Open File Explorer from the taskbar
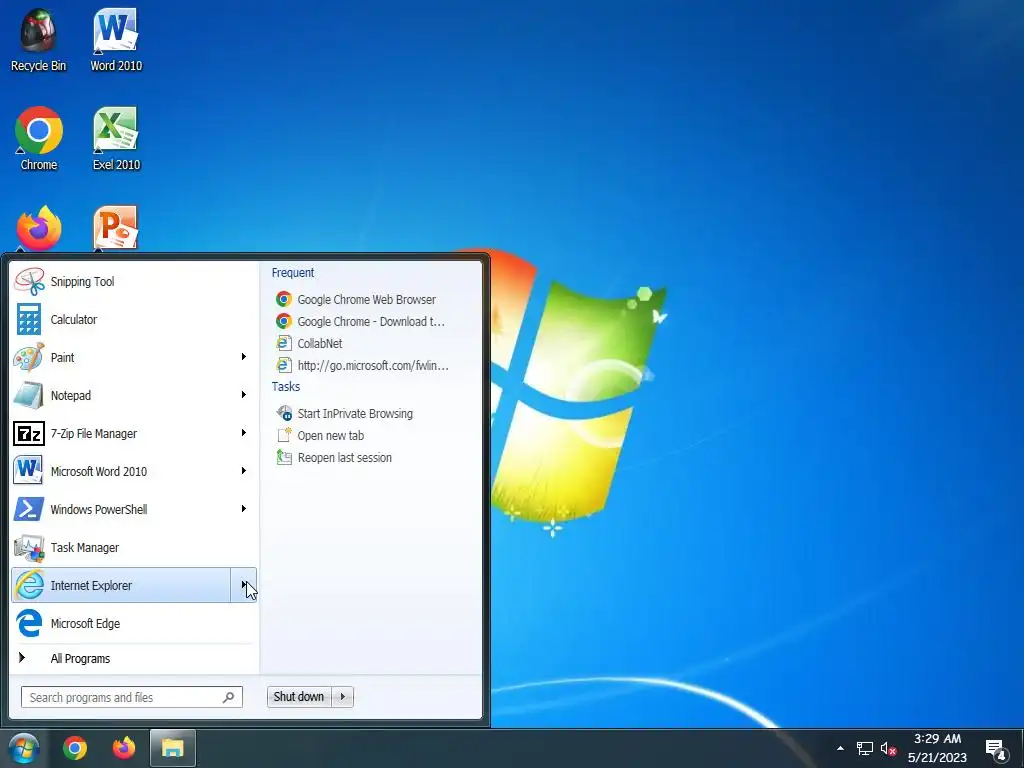Viewport: 1024px width, 768px height. 172,748
